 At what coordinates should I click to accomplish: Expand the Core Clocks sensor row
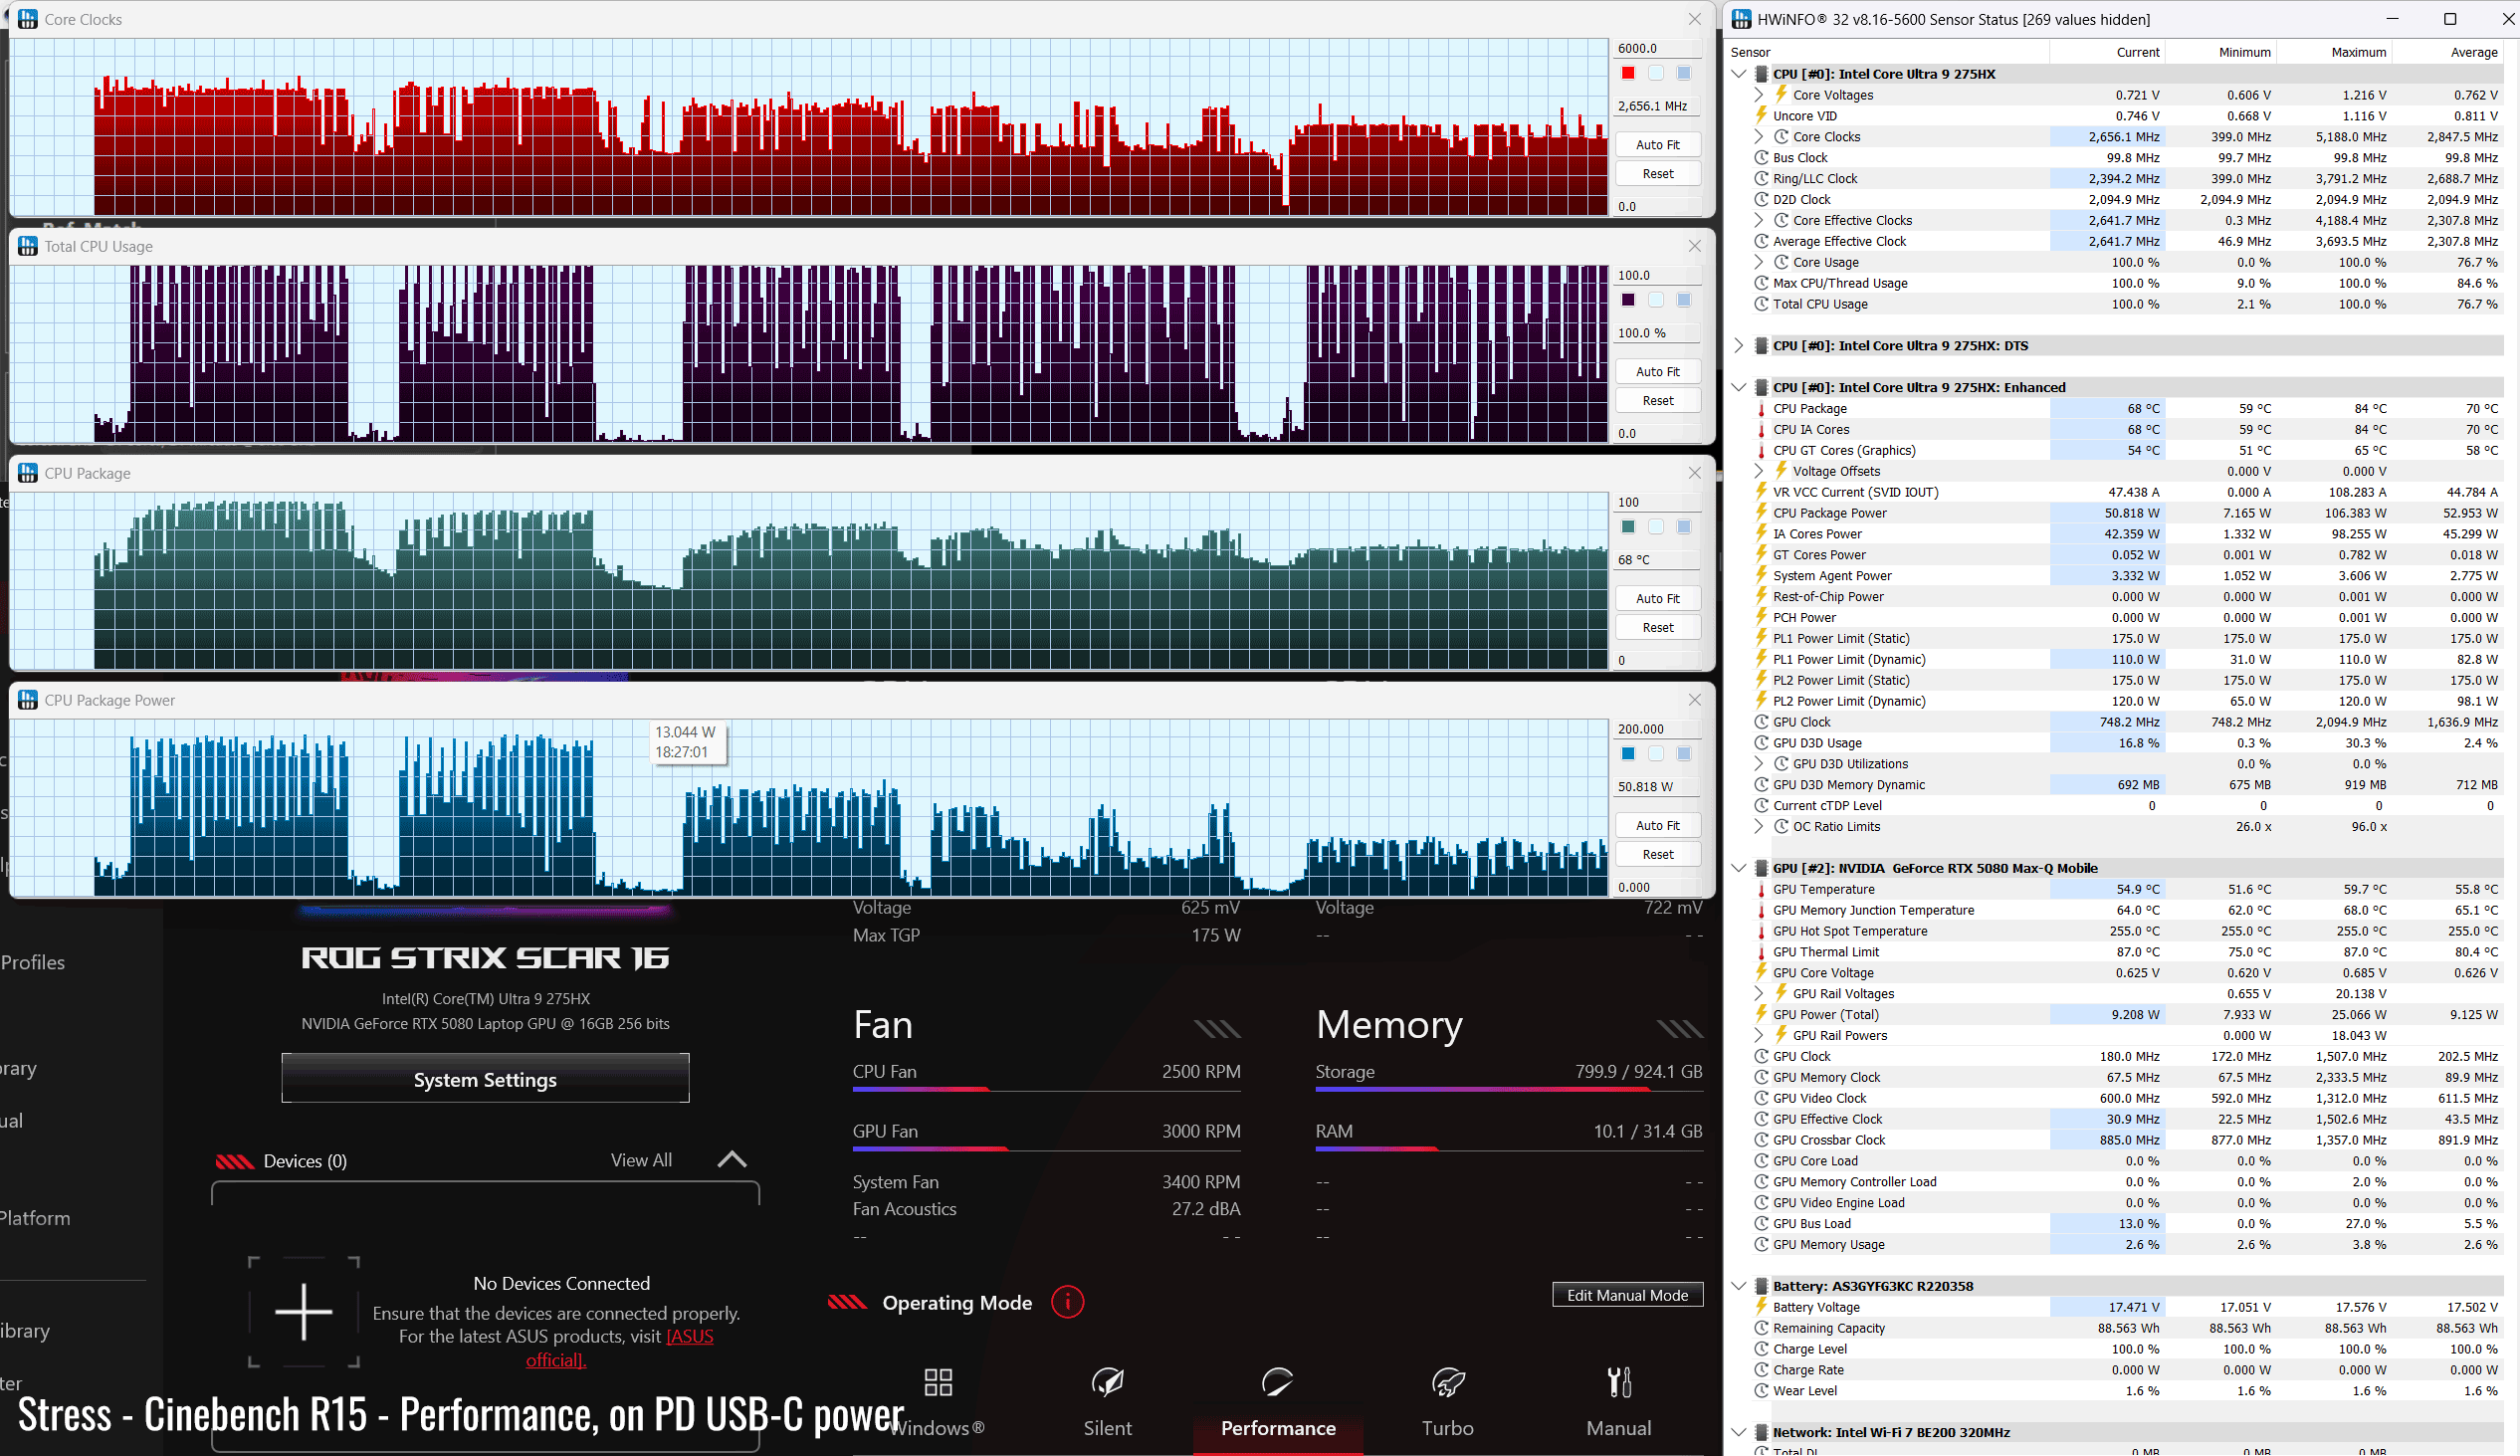(1759, 137)
